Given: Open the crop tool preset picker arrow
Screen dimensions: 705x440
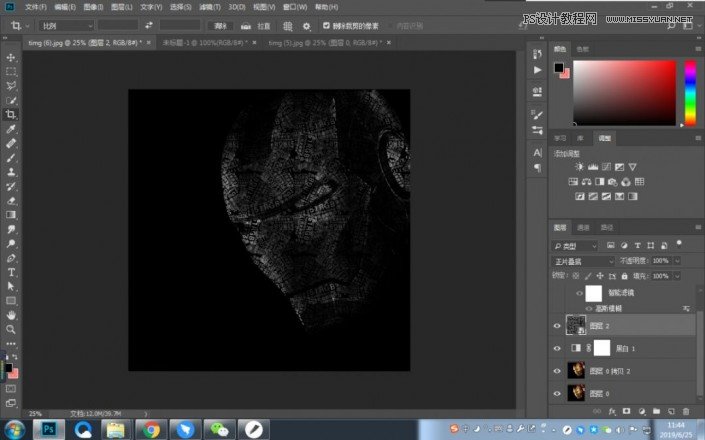Looking at the screenshot, I should tap(27, 26).
